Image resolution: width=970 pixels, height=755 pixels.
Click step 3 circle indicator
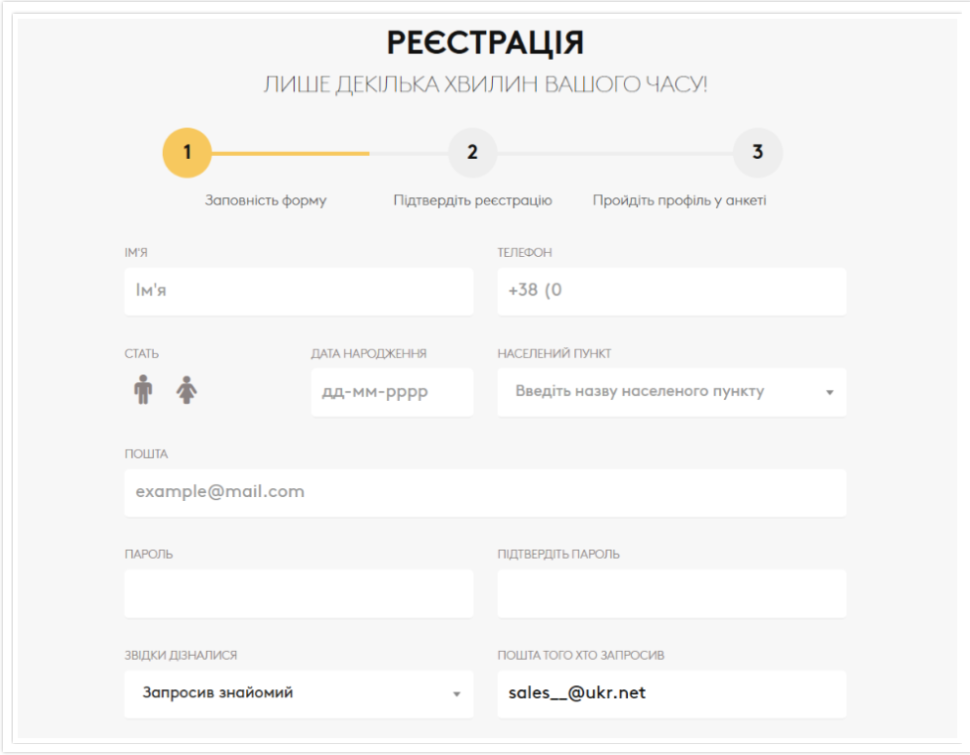(x=757, y=153)
